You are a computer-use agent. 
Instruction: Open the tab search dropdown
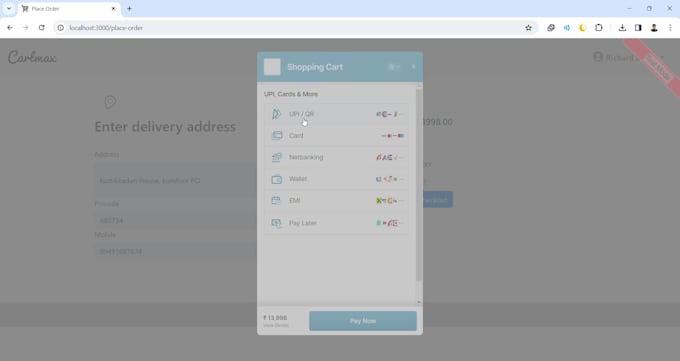click(x=9, y=9)
